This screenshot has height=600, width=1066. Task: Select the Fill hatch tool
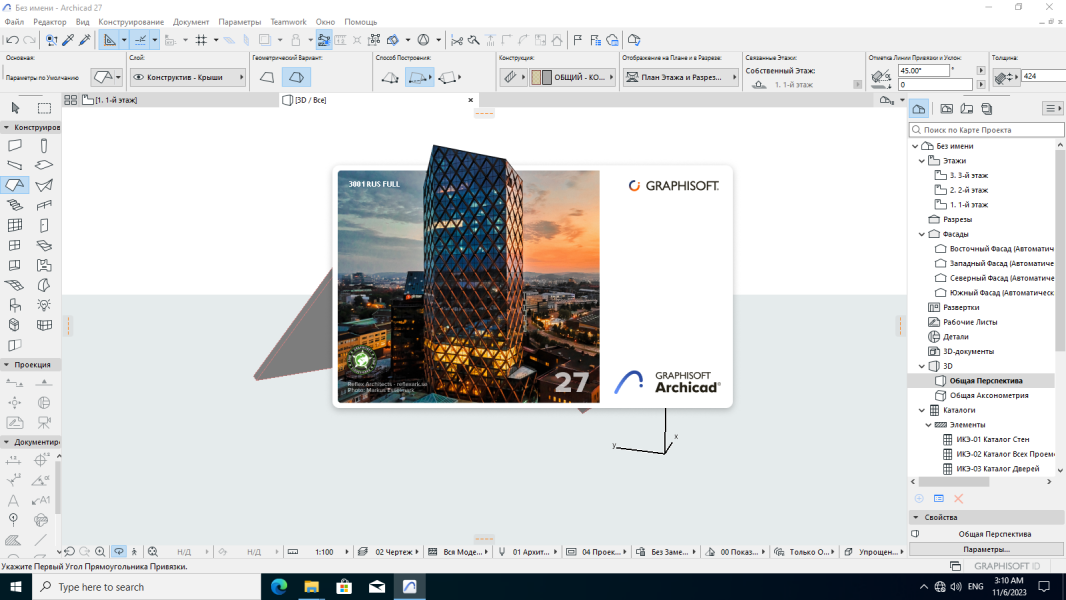click(13, 540)
